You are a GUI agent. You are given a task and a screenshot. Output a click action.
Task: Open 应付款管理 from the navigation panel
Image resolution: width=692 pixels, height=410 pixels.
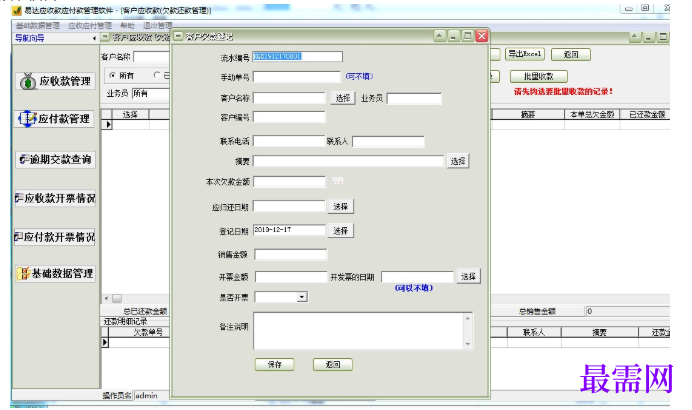pos(55,119)
